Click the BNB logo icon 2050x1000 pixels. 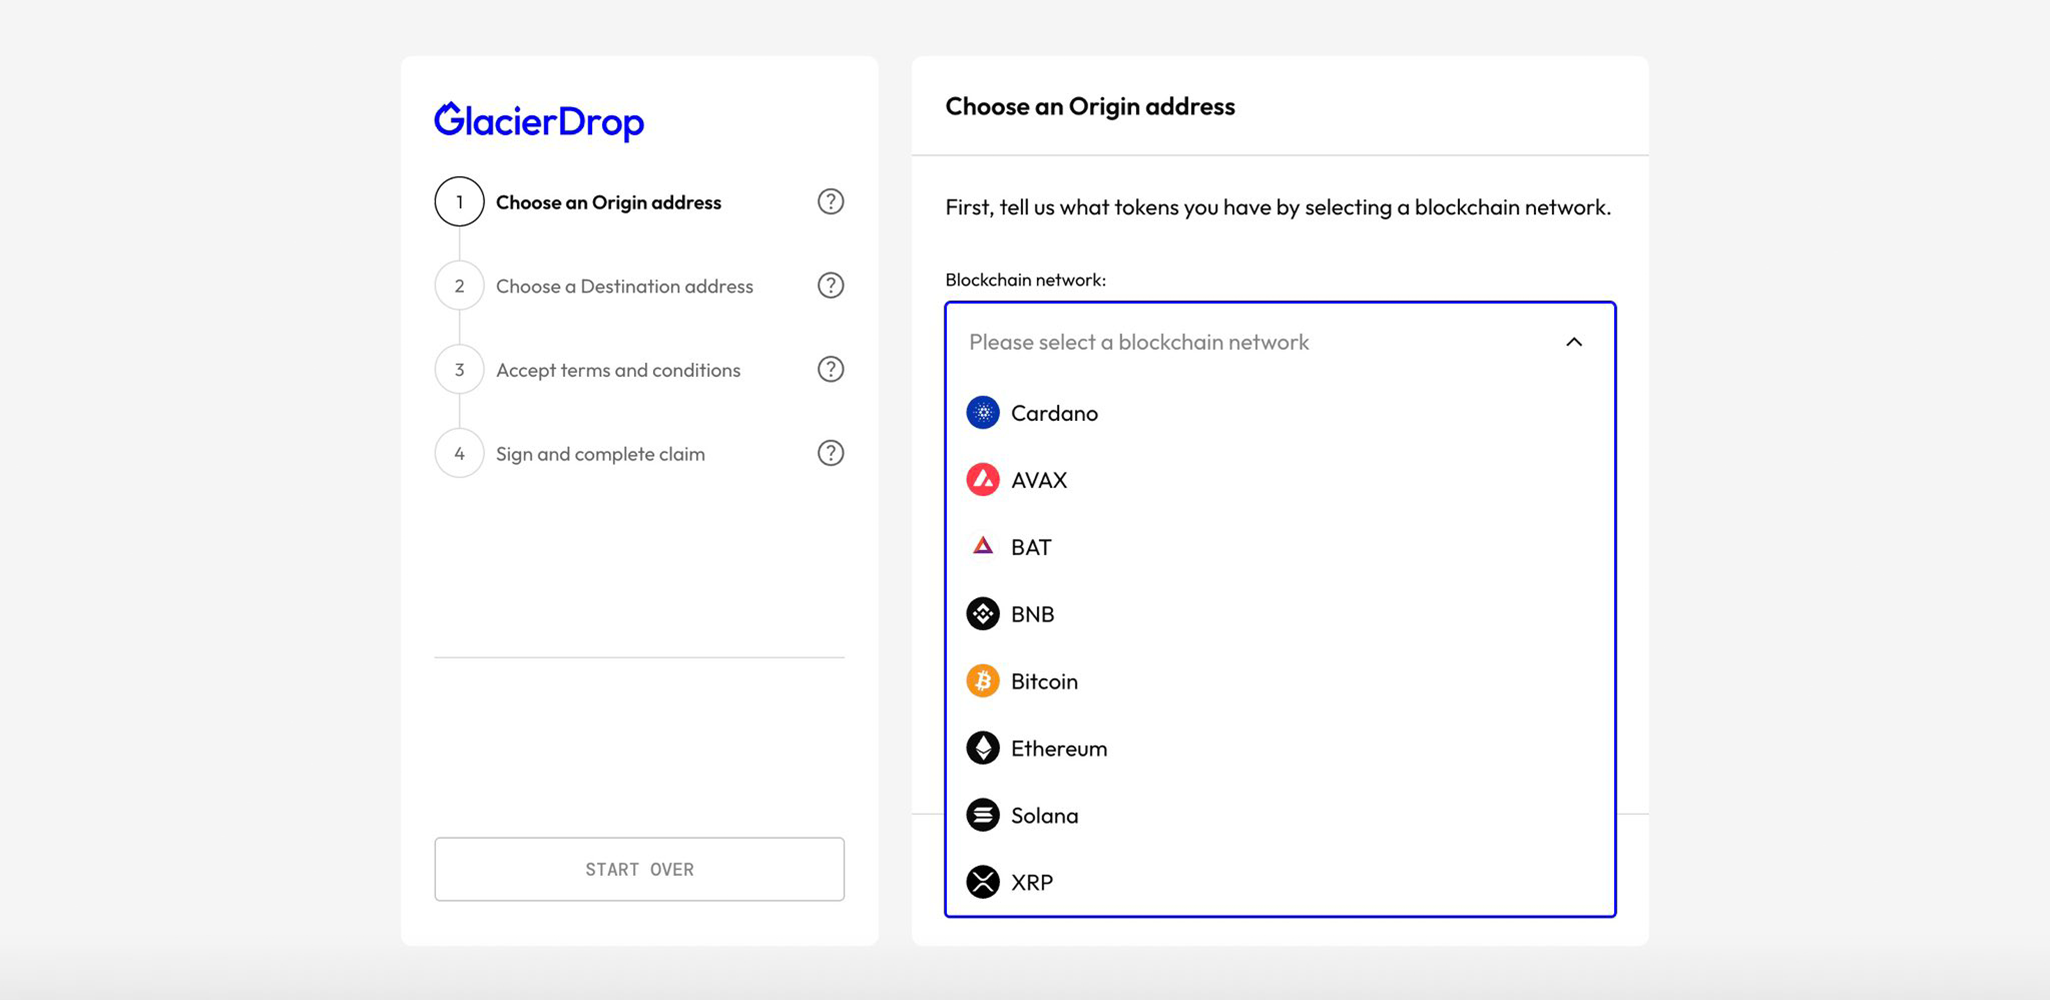pos(982,614)
